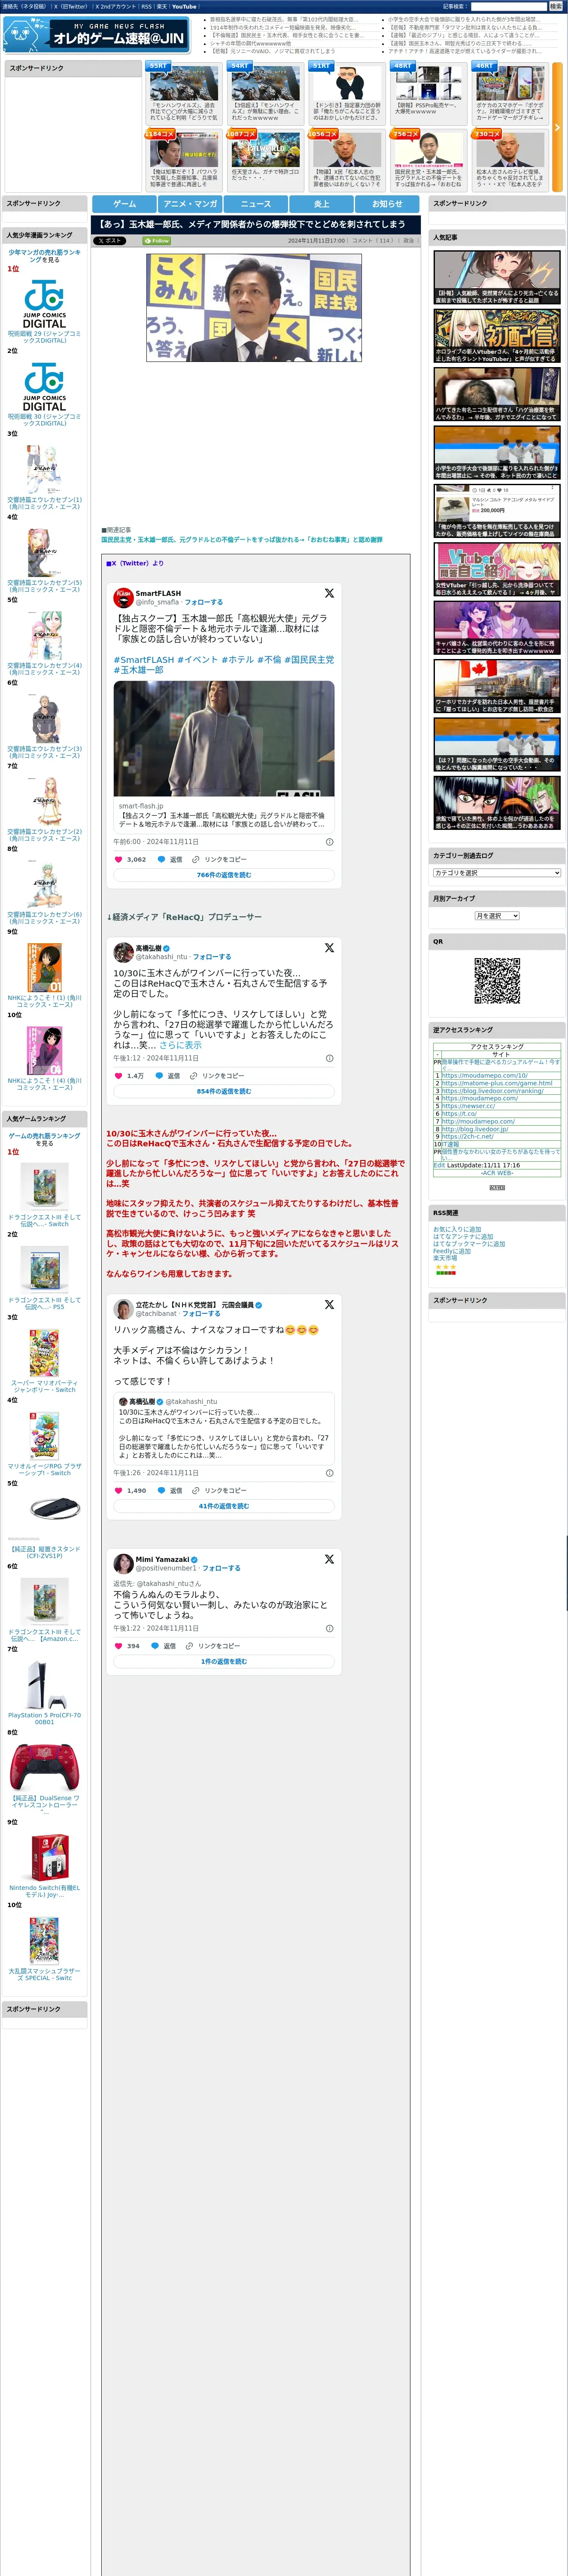568x2576 pixels.
Task: Open the ニュース navigation tab
Action: click(x=256, y=203)
